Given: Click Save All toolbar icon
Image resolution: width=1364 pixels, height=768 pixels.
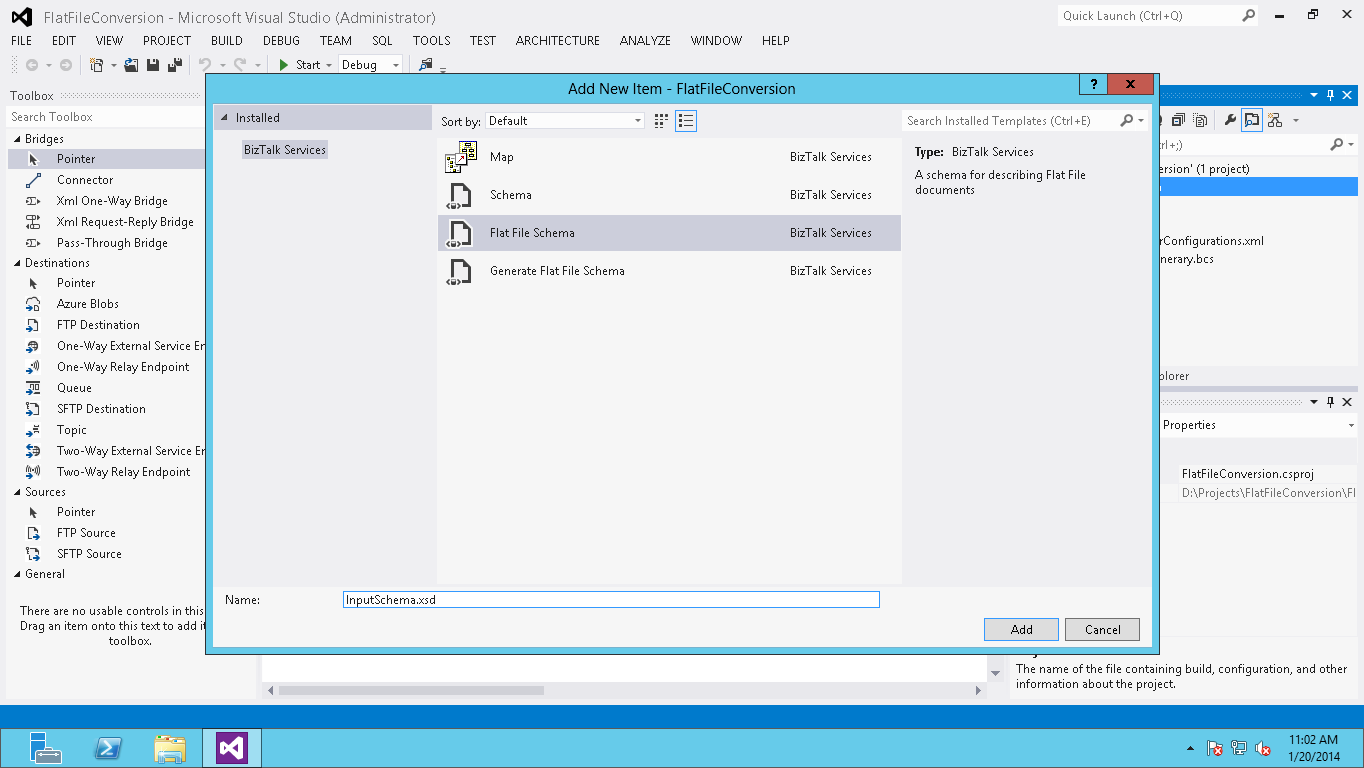Looking at the screenshot, I should (174, 65).
